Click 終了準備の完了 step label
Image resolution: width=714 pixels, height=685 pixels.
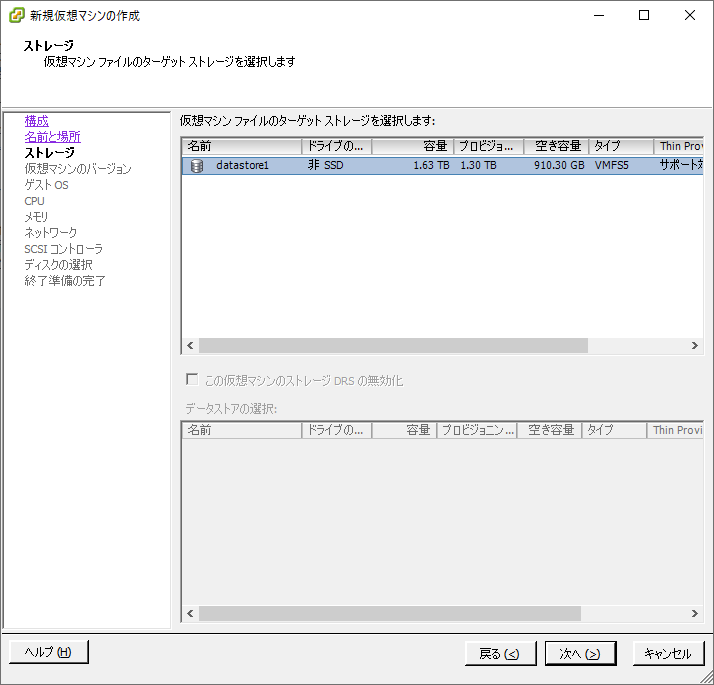click(x=65, y=281)
